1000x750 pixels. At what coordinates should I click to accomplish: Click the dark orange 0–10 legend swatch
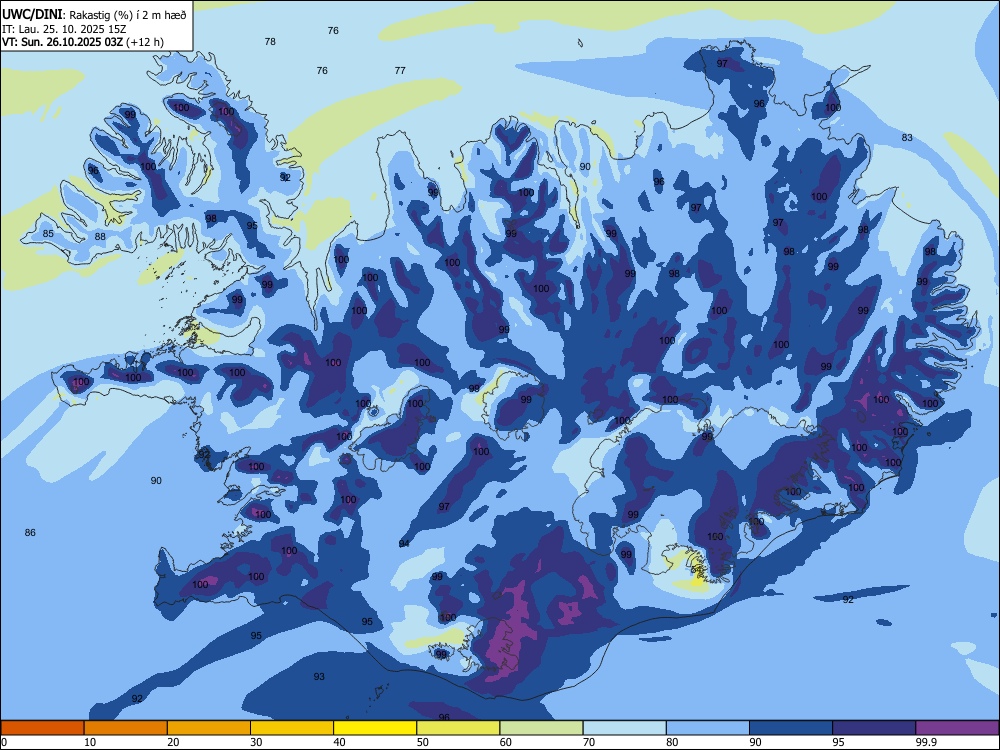pyautogui.click(x=43, y=728)
